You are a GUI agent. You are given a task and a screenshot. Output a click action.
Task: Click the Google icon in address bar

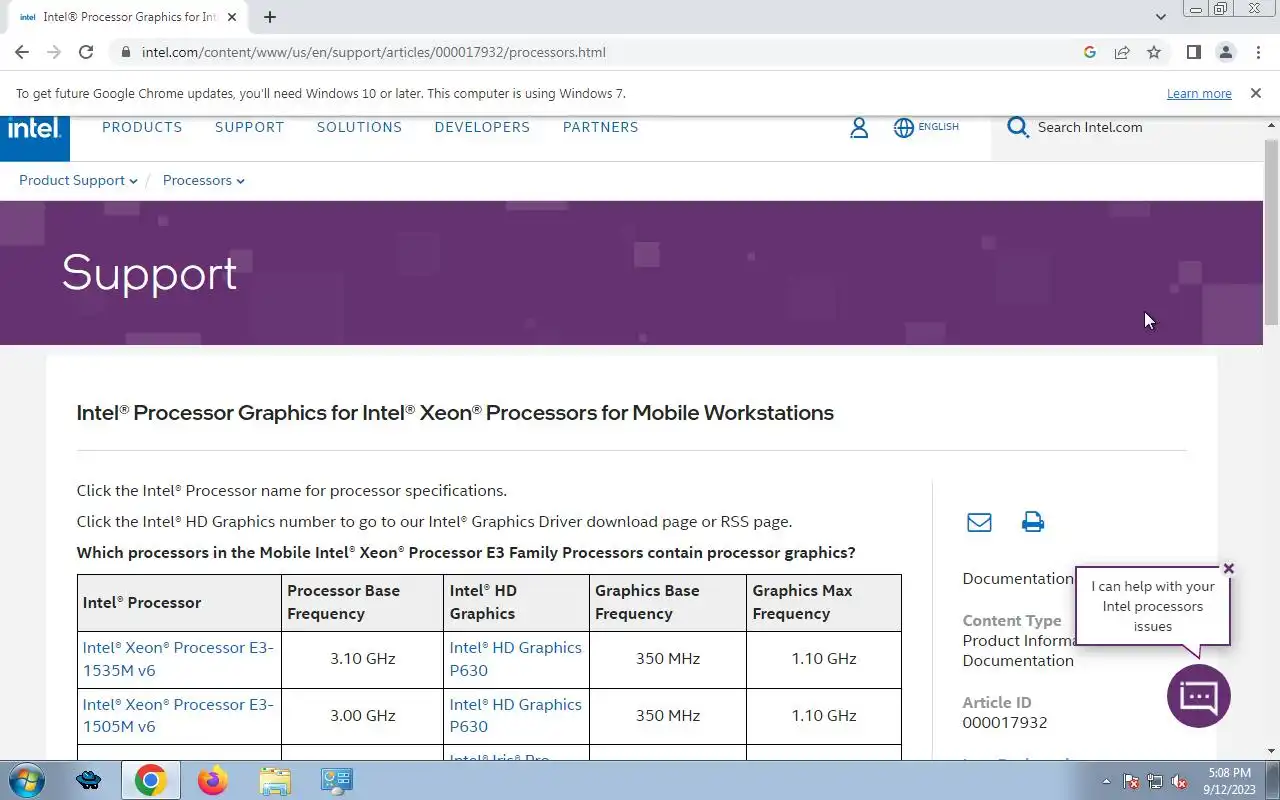[x=1090, y=52]
